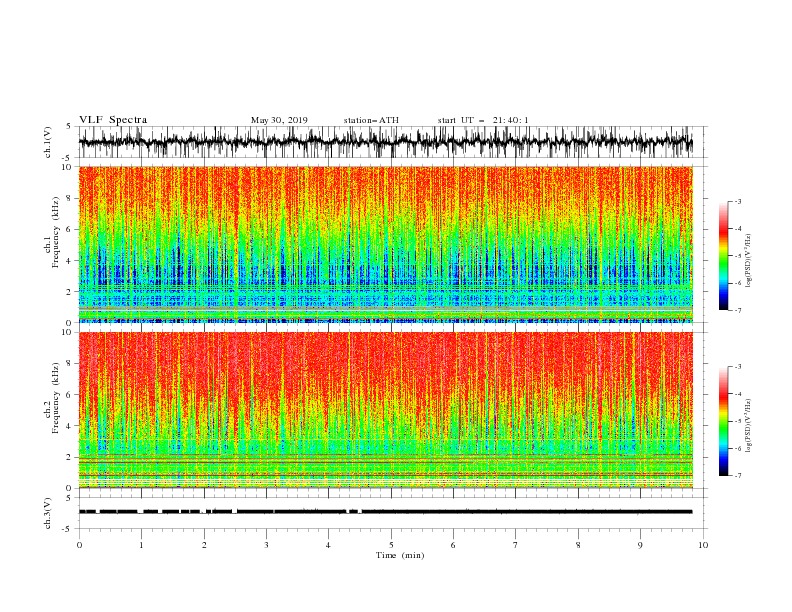Click the ch.2 spectrogram plot area
This screenshot has width=792, height=612.
click(x=385, y=410)
